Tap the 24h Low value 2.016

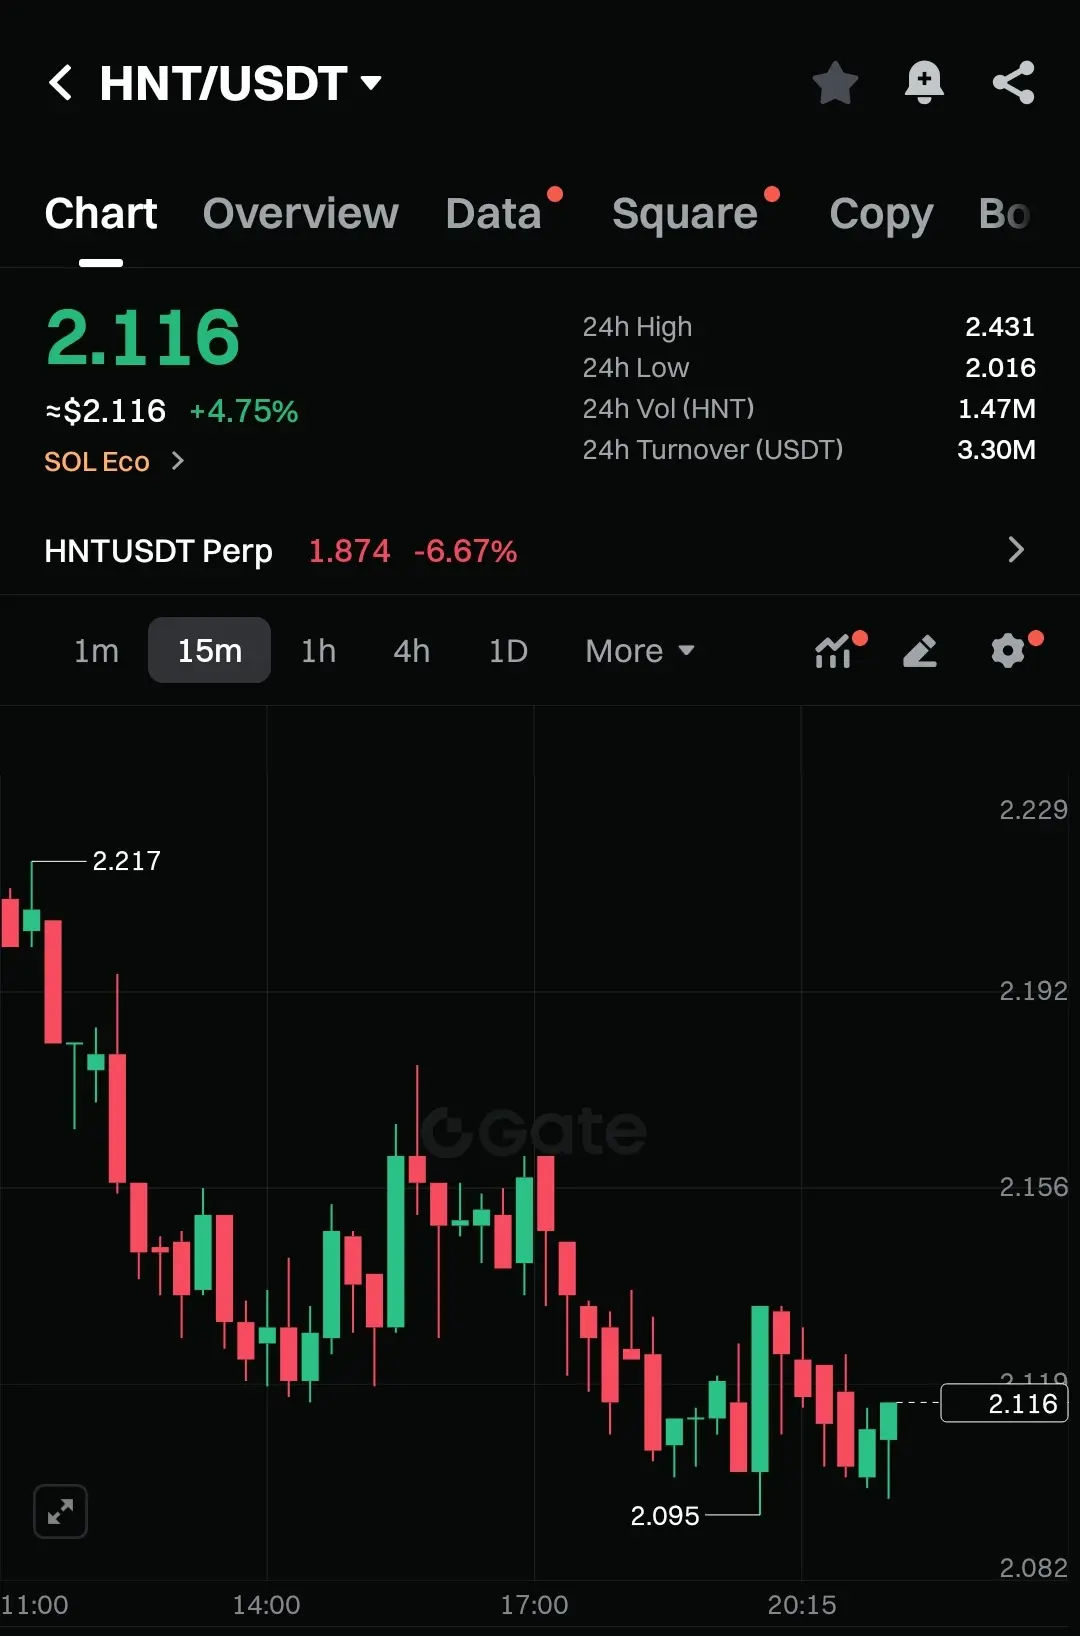[x=1000, y=368]
